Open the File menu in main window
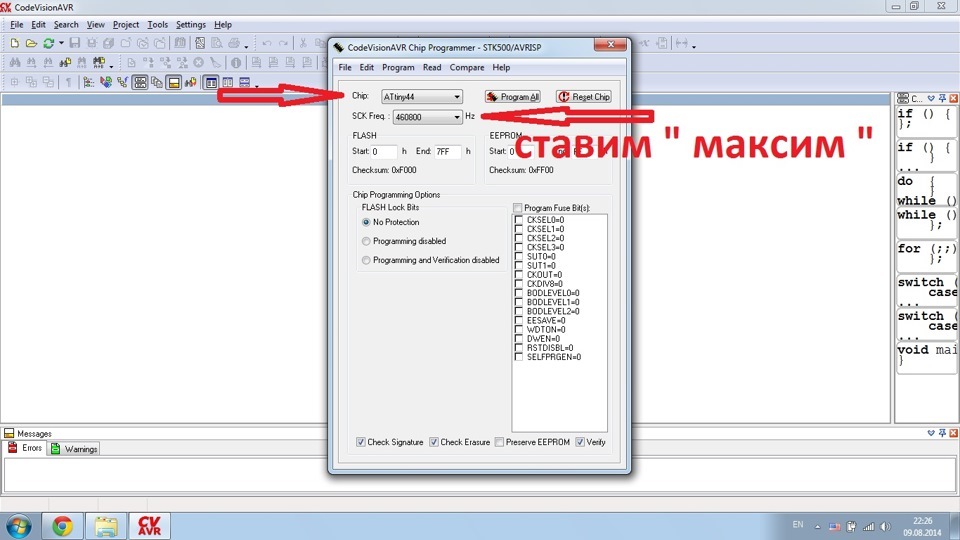 pos(17,24)
